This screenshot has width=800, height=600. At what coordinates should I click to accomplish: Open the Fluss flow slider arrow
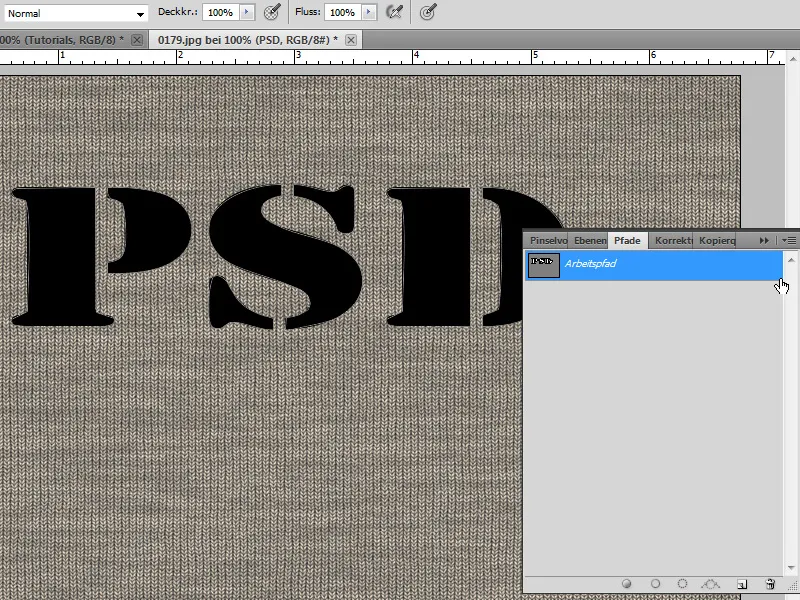point(369,13)
